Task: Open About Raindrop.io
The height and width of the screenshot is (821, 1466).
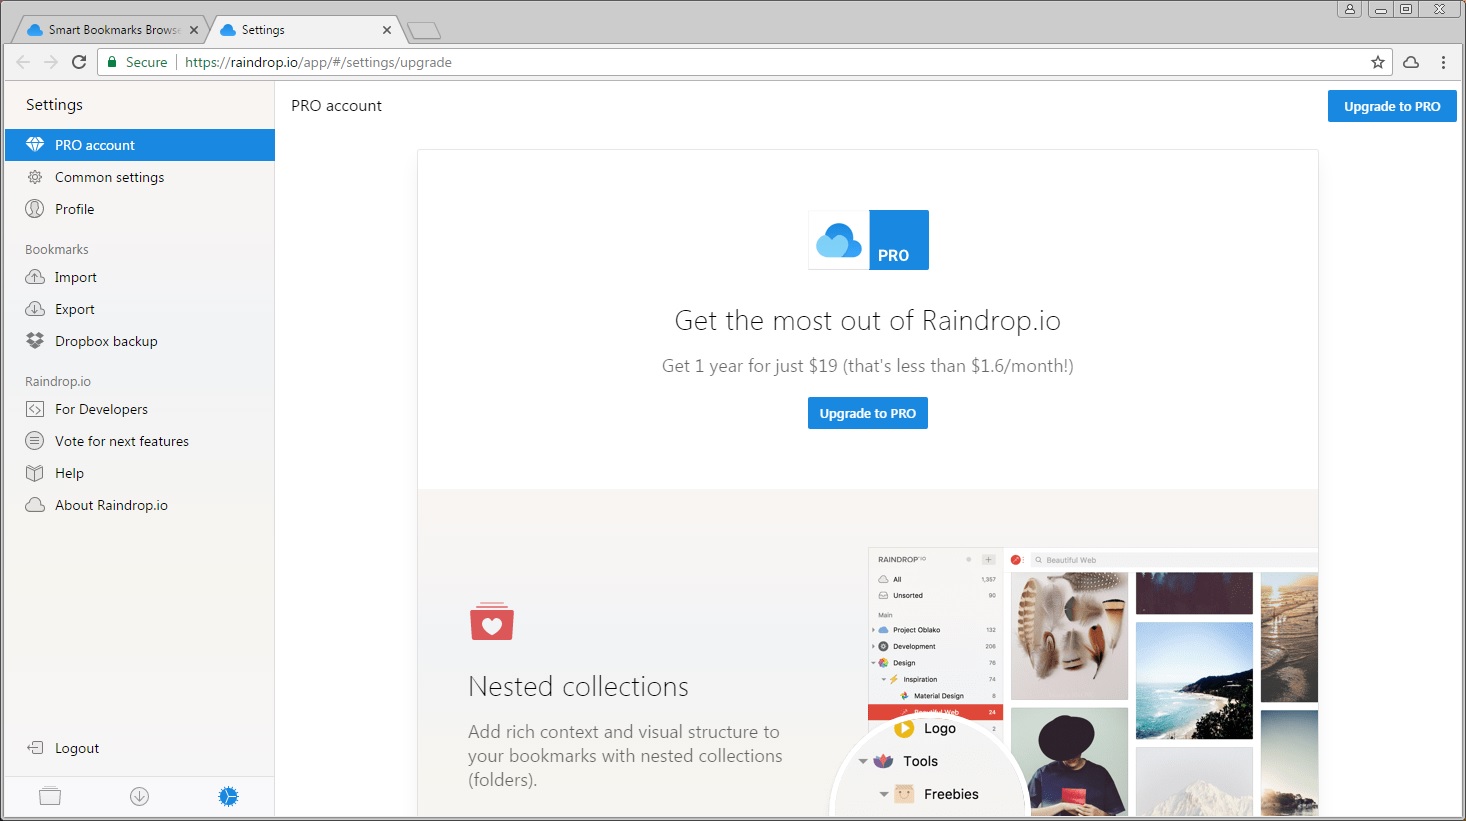Action: (x=139, y=505)
